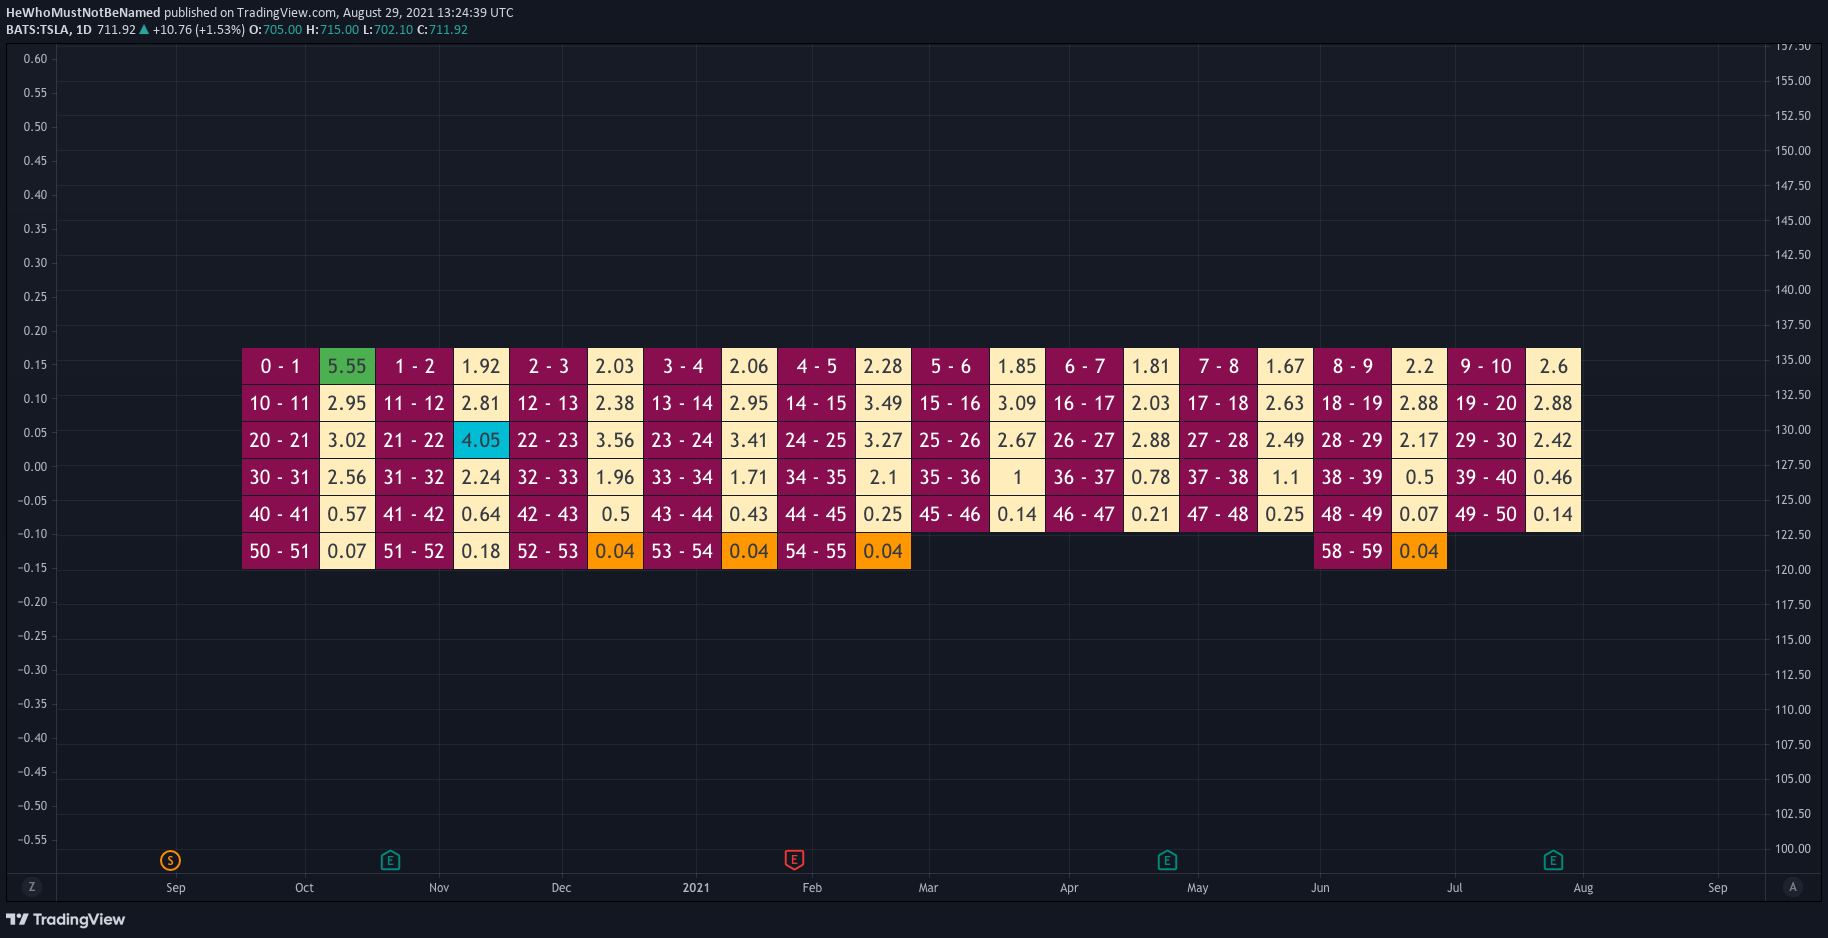Click the cyan cell showing 4.05

pyautogui.click(x=481, y=440)
